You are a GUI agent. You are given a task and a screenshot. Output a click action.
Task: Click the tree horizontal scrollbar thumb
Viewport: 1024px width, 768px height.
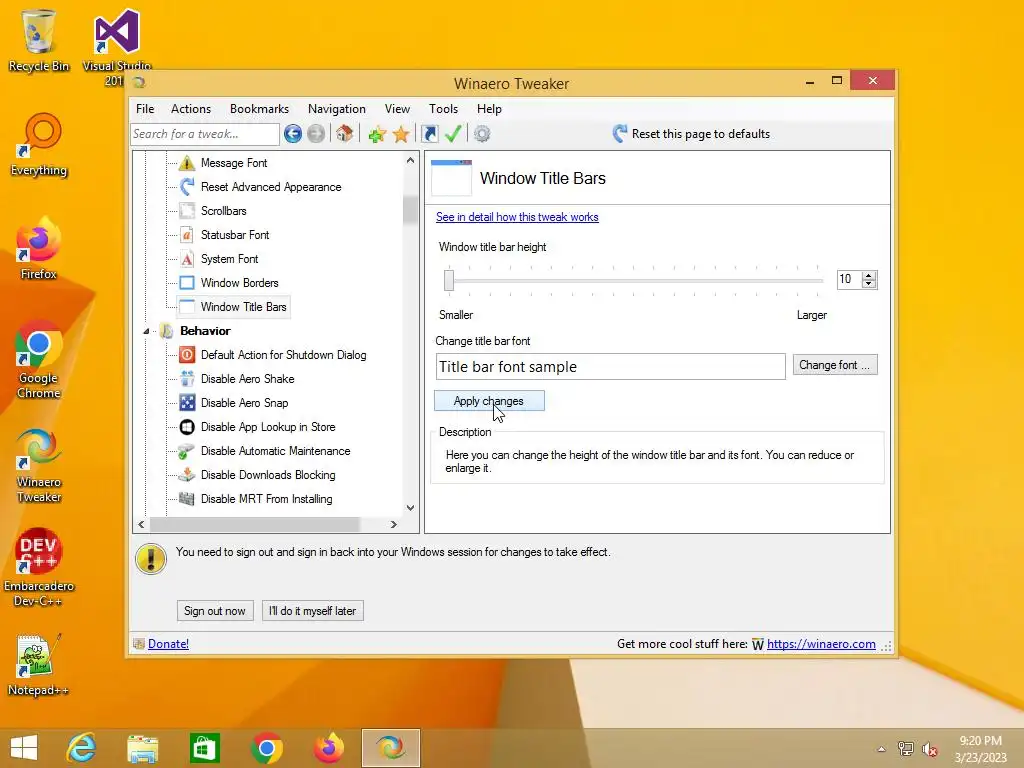(x=255, y=524)
